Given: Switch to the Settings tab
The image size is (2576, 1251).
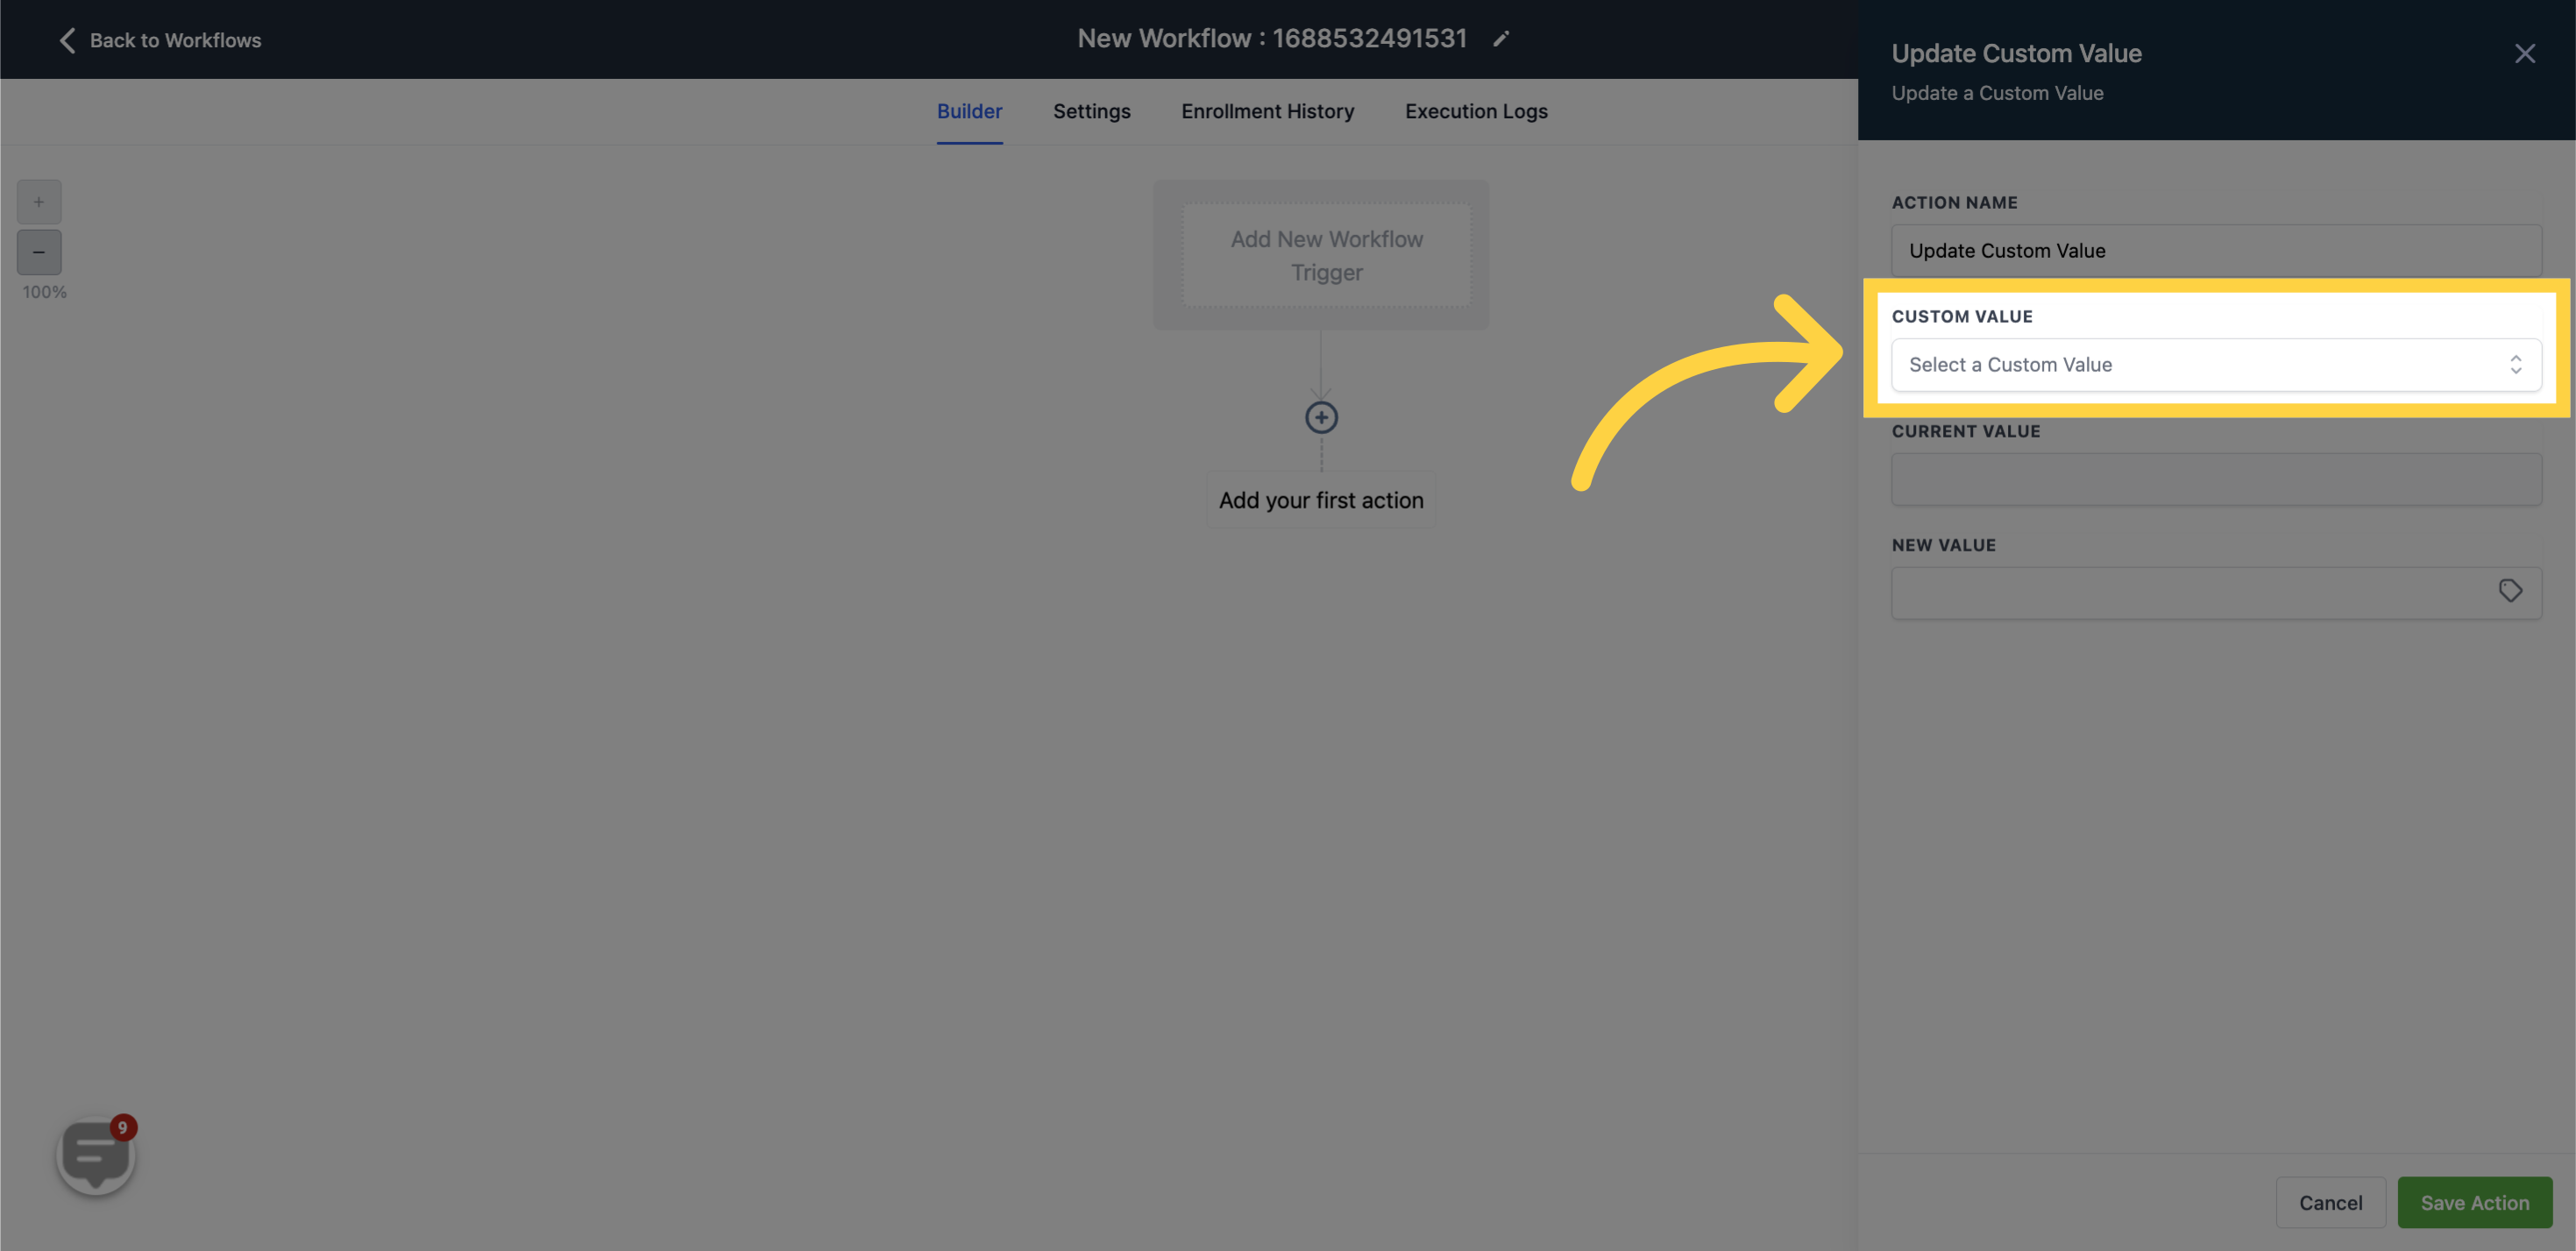Looking at the screenshot, I should tap(1091, 110).
